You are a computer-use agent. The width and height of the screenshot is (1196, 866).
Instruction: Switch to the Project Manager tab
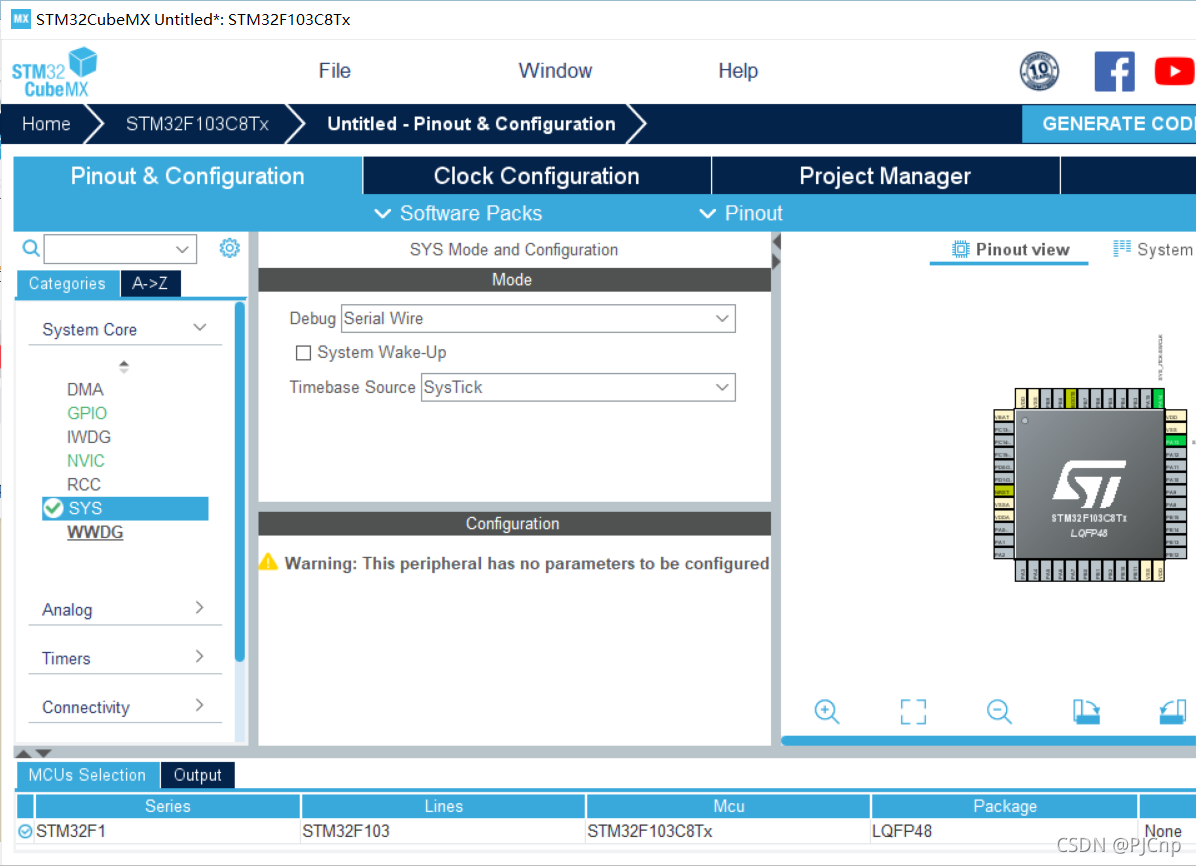click(x=886, y=175)
